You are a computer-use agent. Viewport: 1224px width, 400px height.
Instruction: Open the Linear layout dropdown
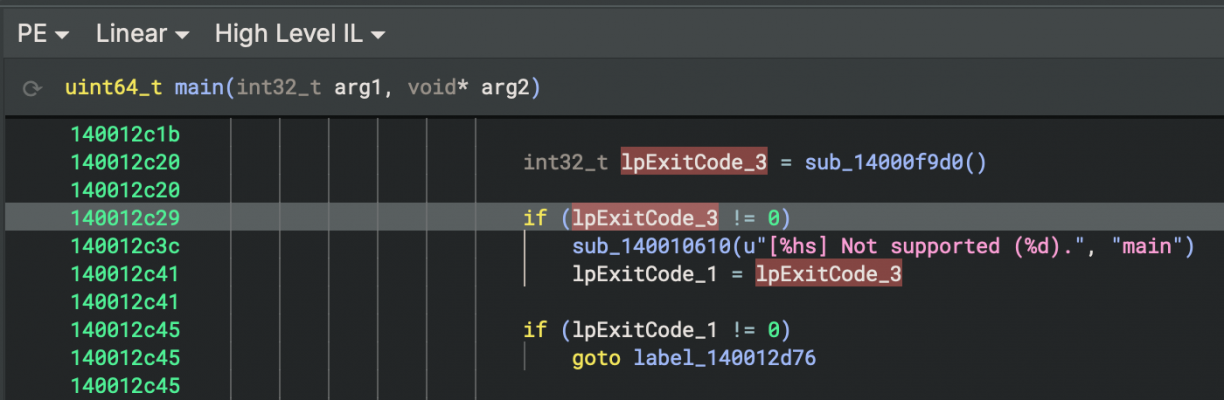click(x=142, y=34)
